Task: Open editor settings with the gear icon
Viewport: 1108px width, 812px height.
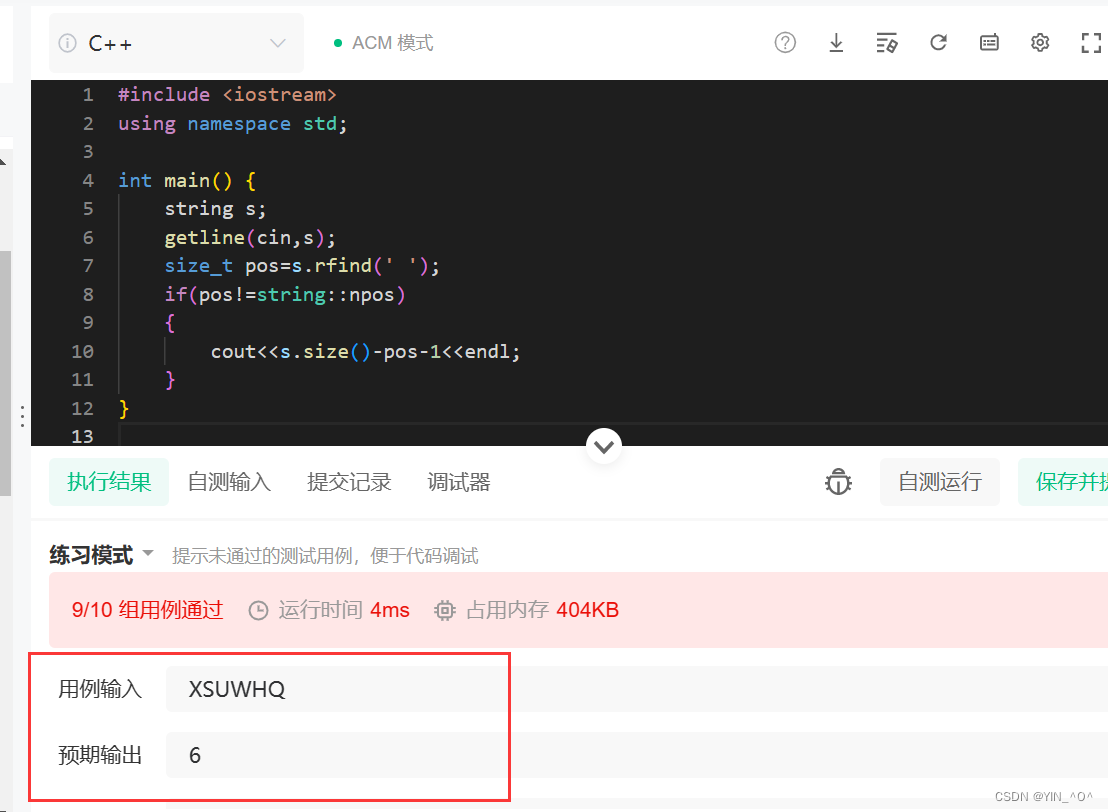Action: point(1040,42)
